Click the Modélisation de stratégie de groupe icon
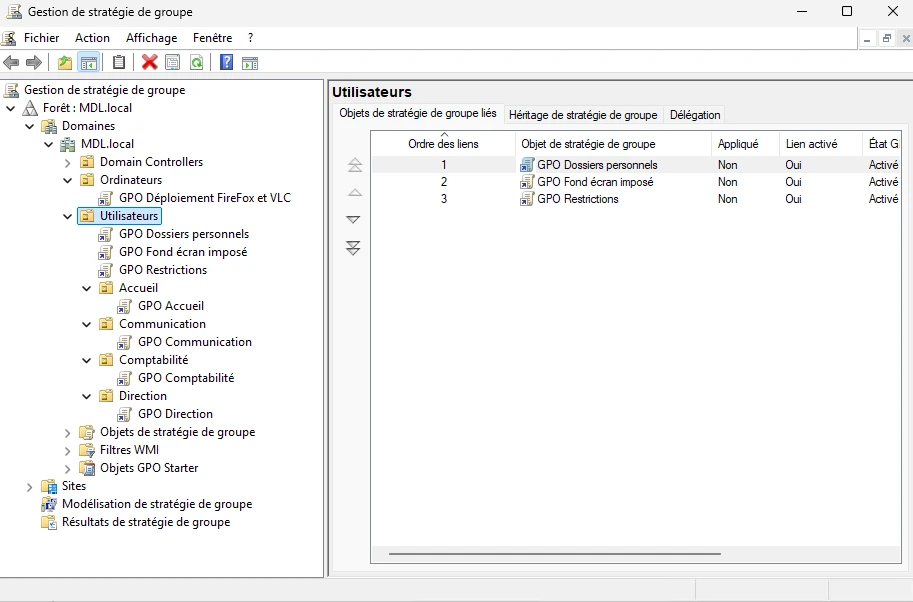 click(49, 504)
